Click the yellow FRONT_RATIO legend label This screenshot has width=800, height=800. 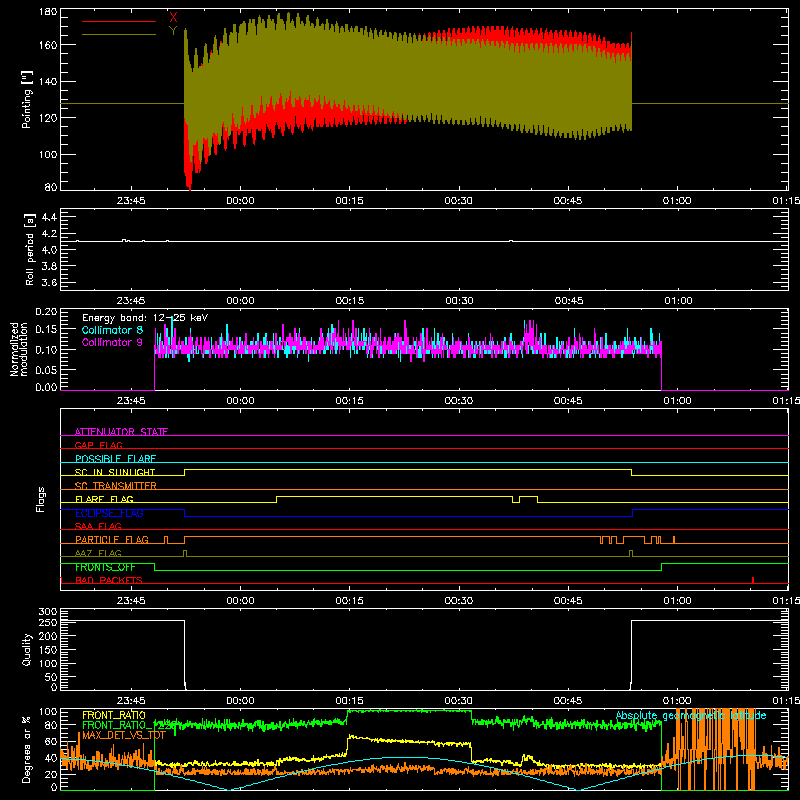point(114,715)
